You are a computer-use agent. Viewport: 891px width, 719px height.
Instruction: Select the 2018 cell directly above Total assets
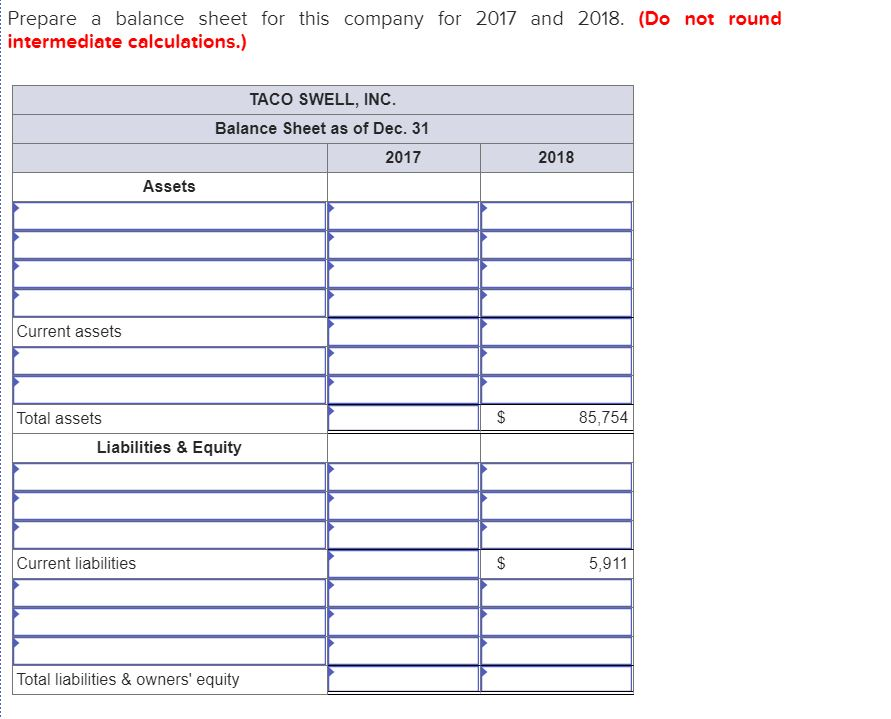(556, 390)
